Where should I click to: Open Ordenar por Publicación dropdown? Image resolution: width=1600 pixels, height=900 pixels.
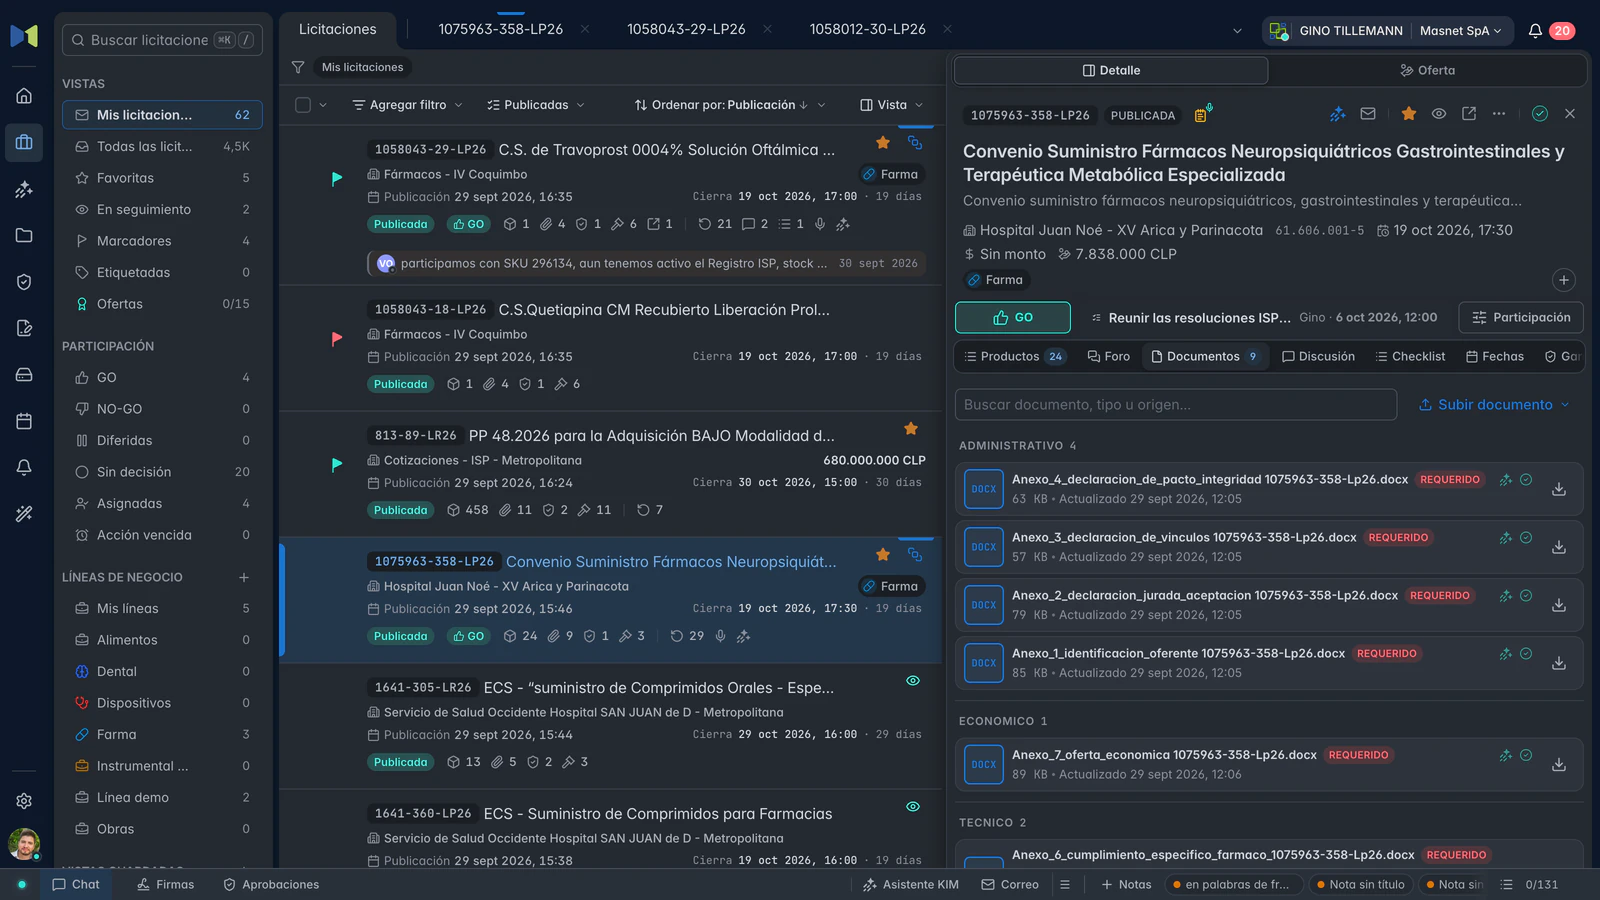tap(730, 105)
